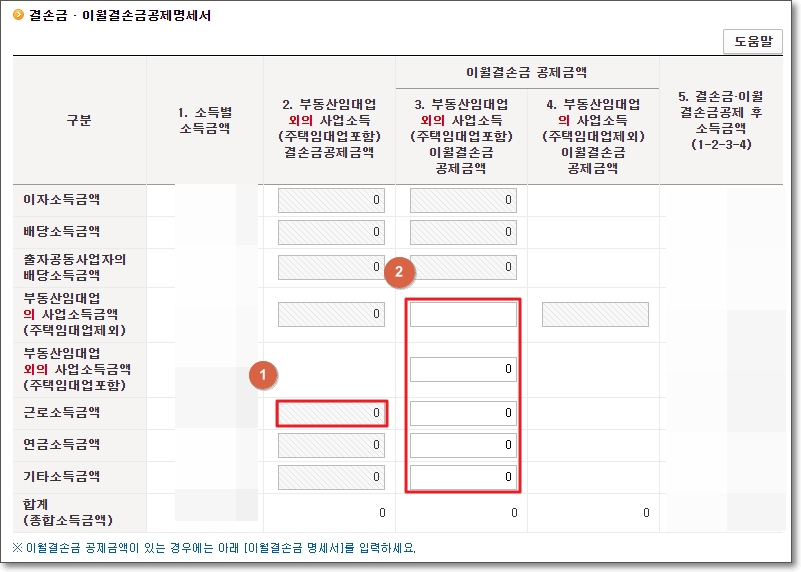Screen dimensions: 801x572
Task: Click the 이월결손금 공제금액 group header
Action: [527, 72]
